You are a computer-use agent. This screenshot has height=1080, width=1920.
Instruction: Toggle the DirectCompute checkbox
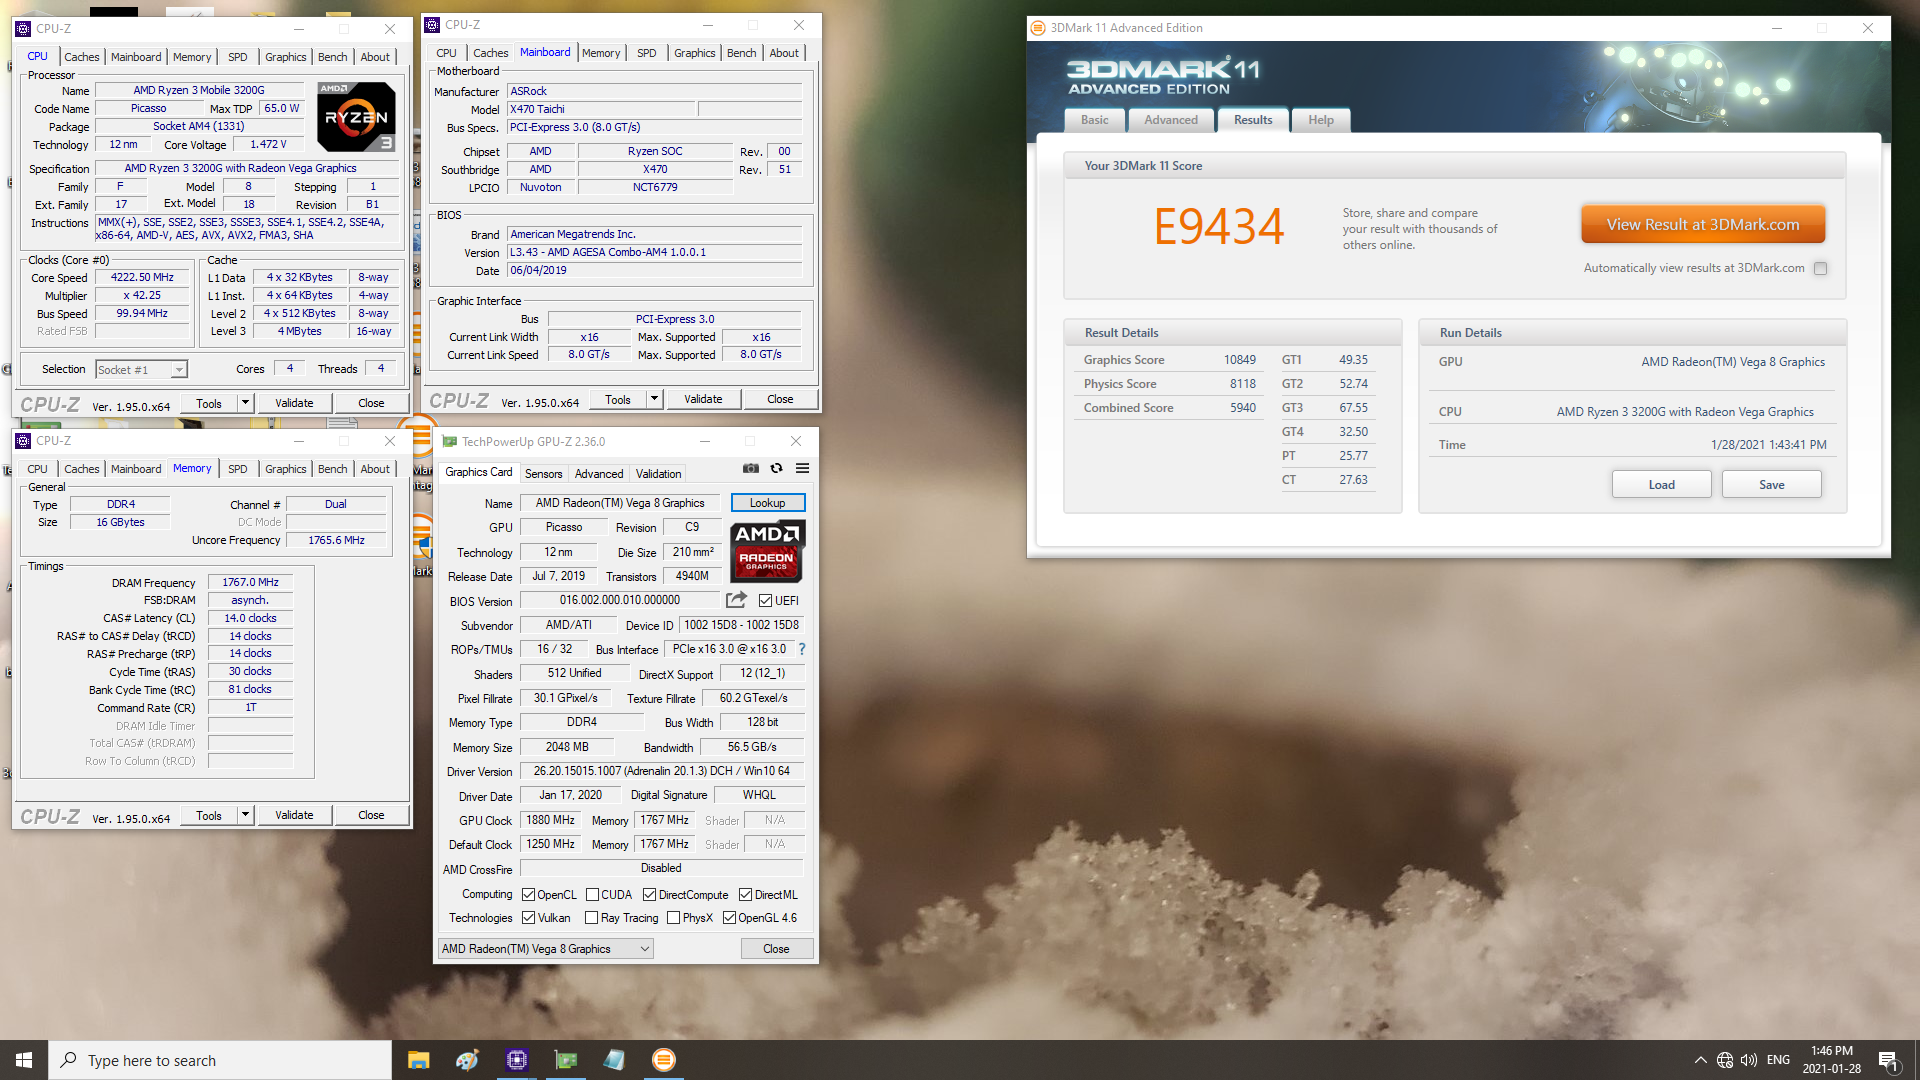649,895
